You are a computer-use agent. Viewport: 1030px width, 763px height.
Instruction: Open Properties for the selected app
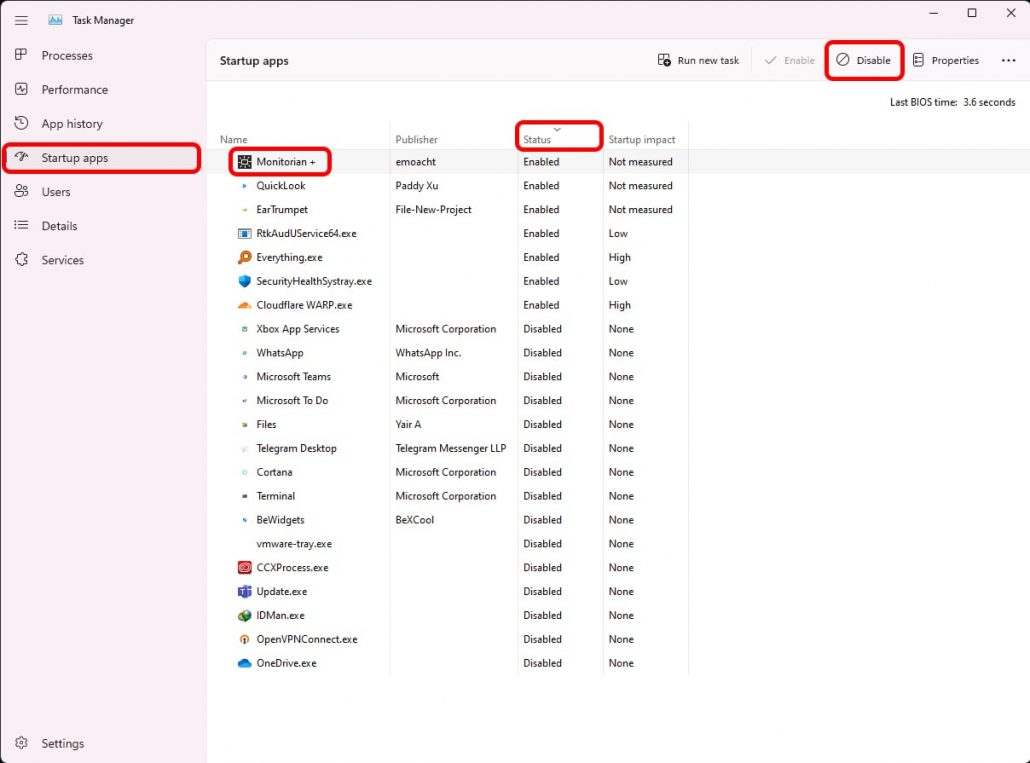pyautogui.click(x=945, y=60)
